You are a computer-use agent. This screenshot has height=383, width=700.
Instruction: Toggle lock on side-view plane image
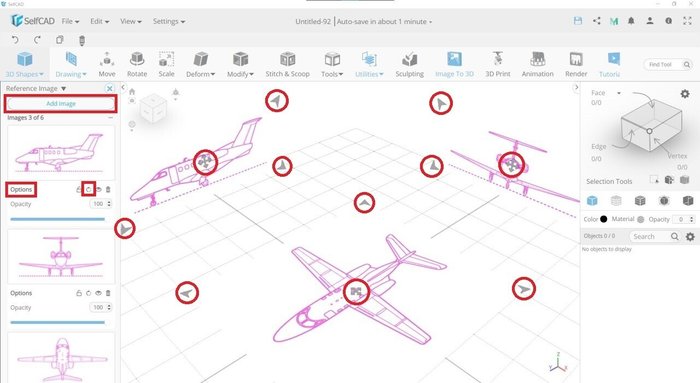(x=79, y=190)
